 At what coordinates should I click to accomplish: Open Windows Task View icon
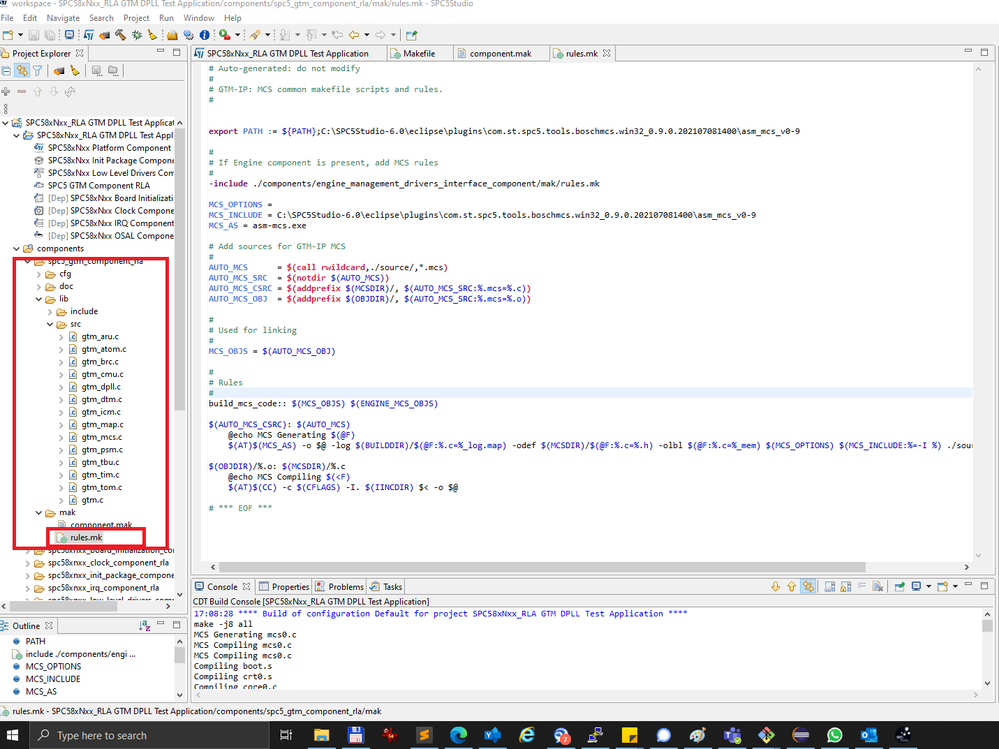point(285,735)
